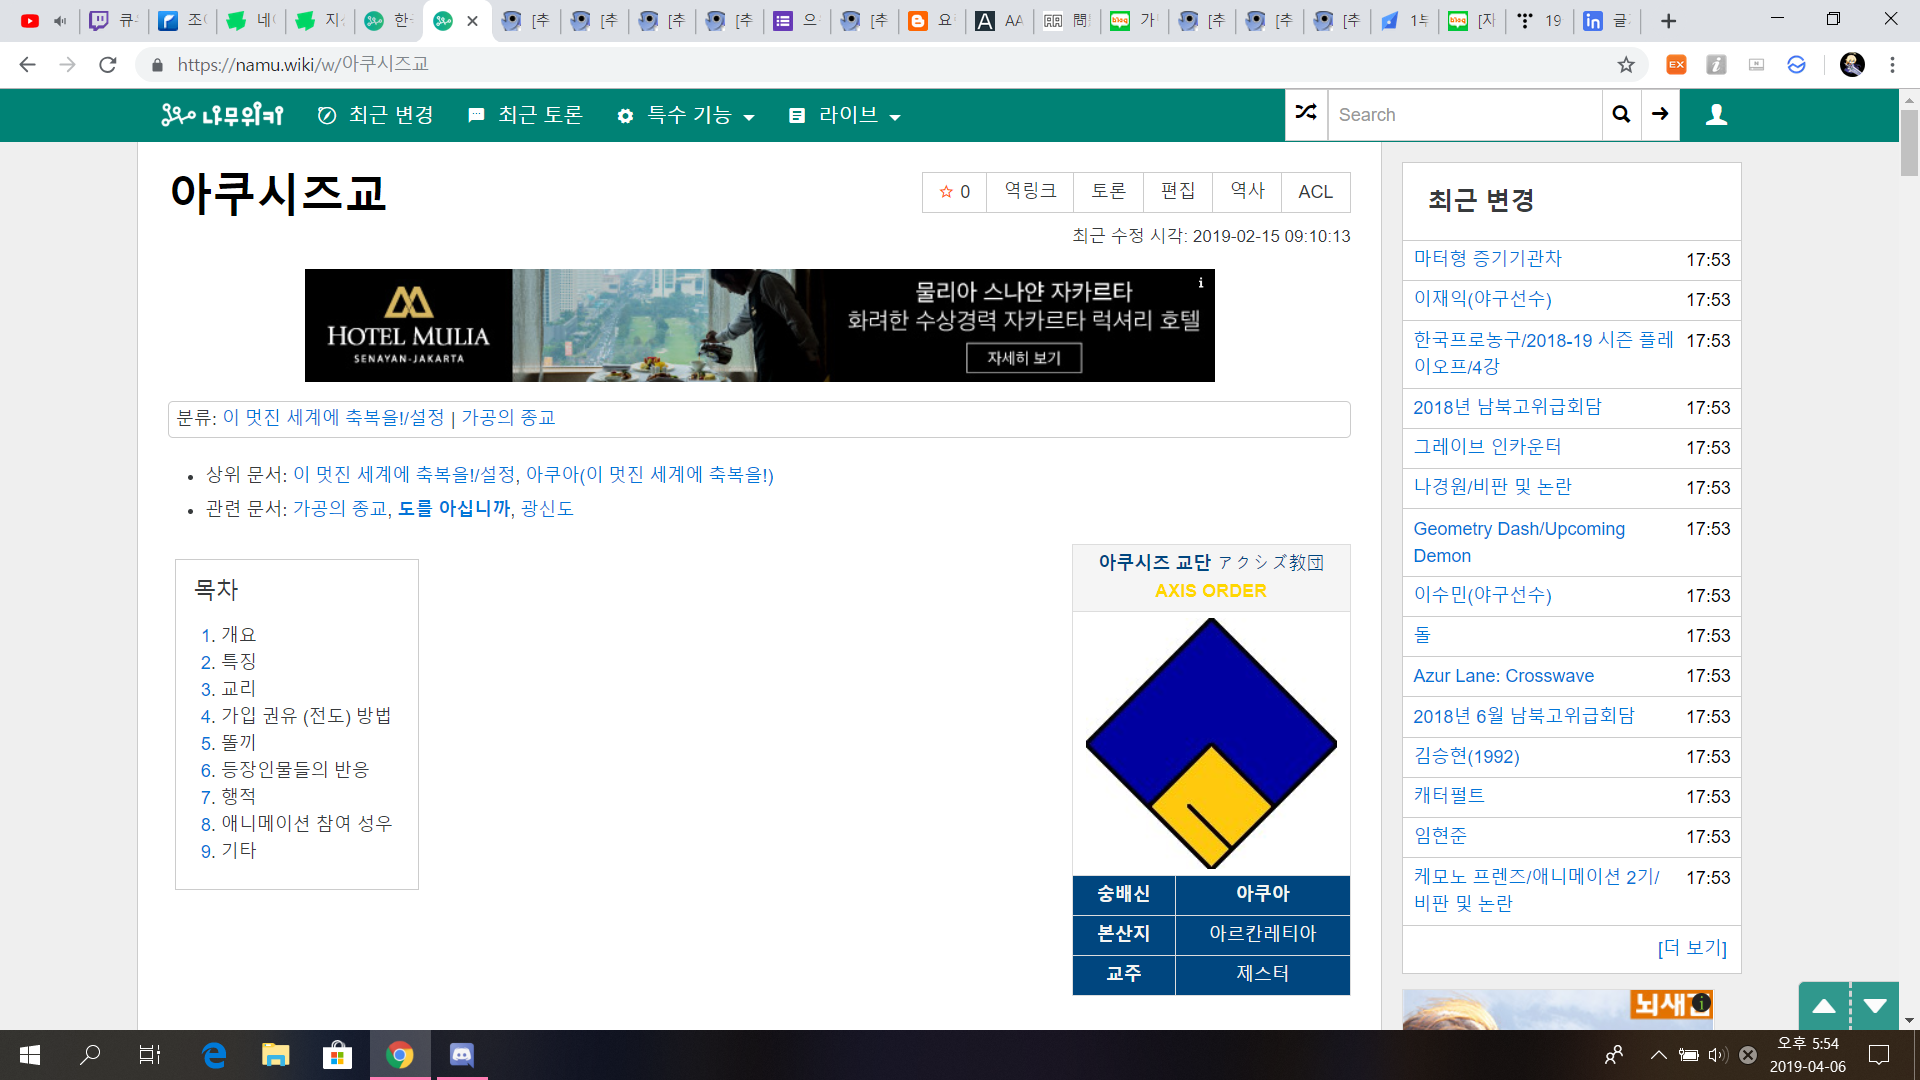This screenshot has height=1080, width=1920.
Task: Open Discord from the Windows taskbar
Action: click(x=461, y=1055)
